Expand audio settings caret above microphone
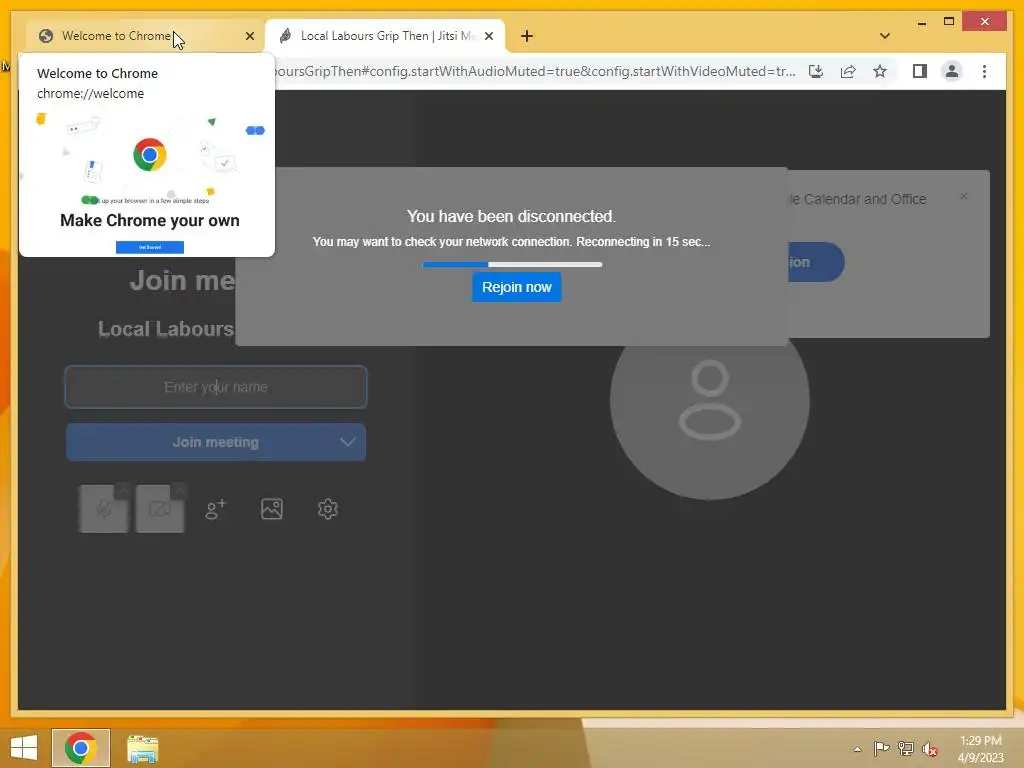This screenshot has width=1024, height=768. click(123, 489)
